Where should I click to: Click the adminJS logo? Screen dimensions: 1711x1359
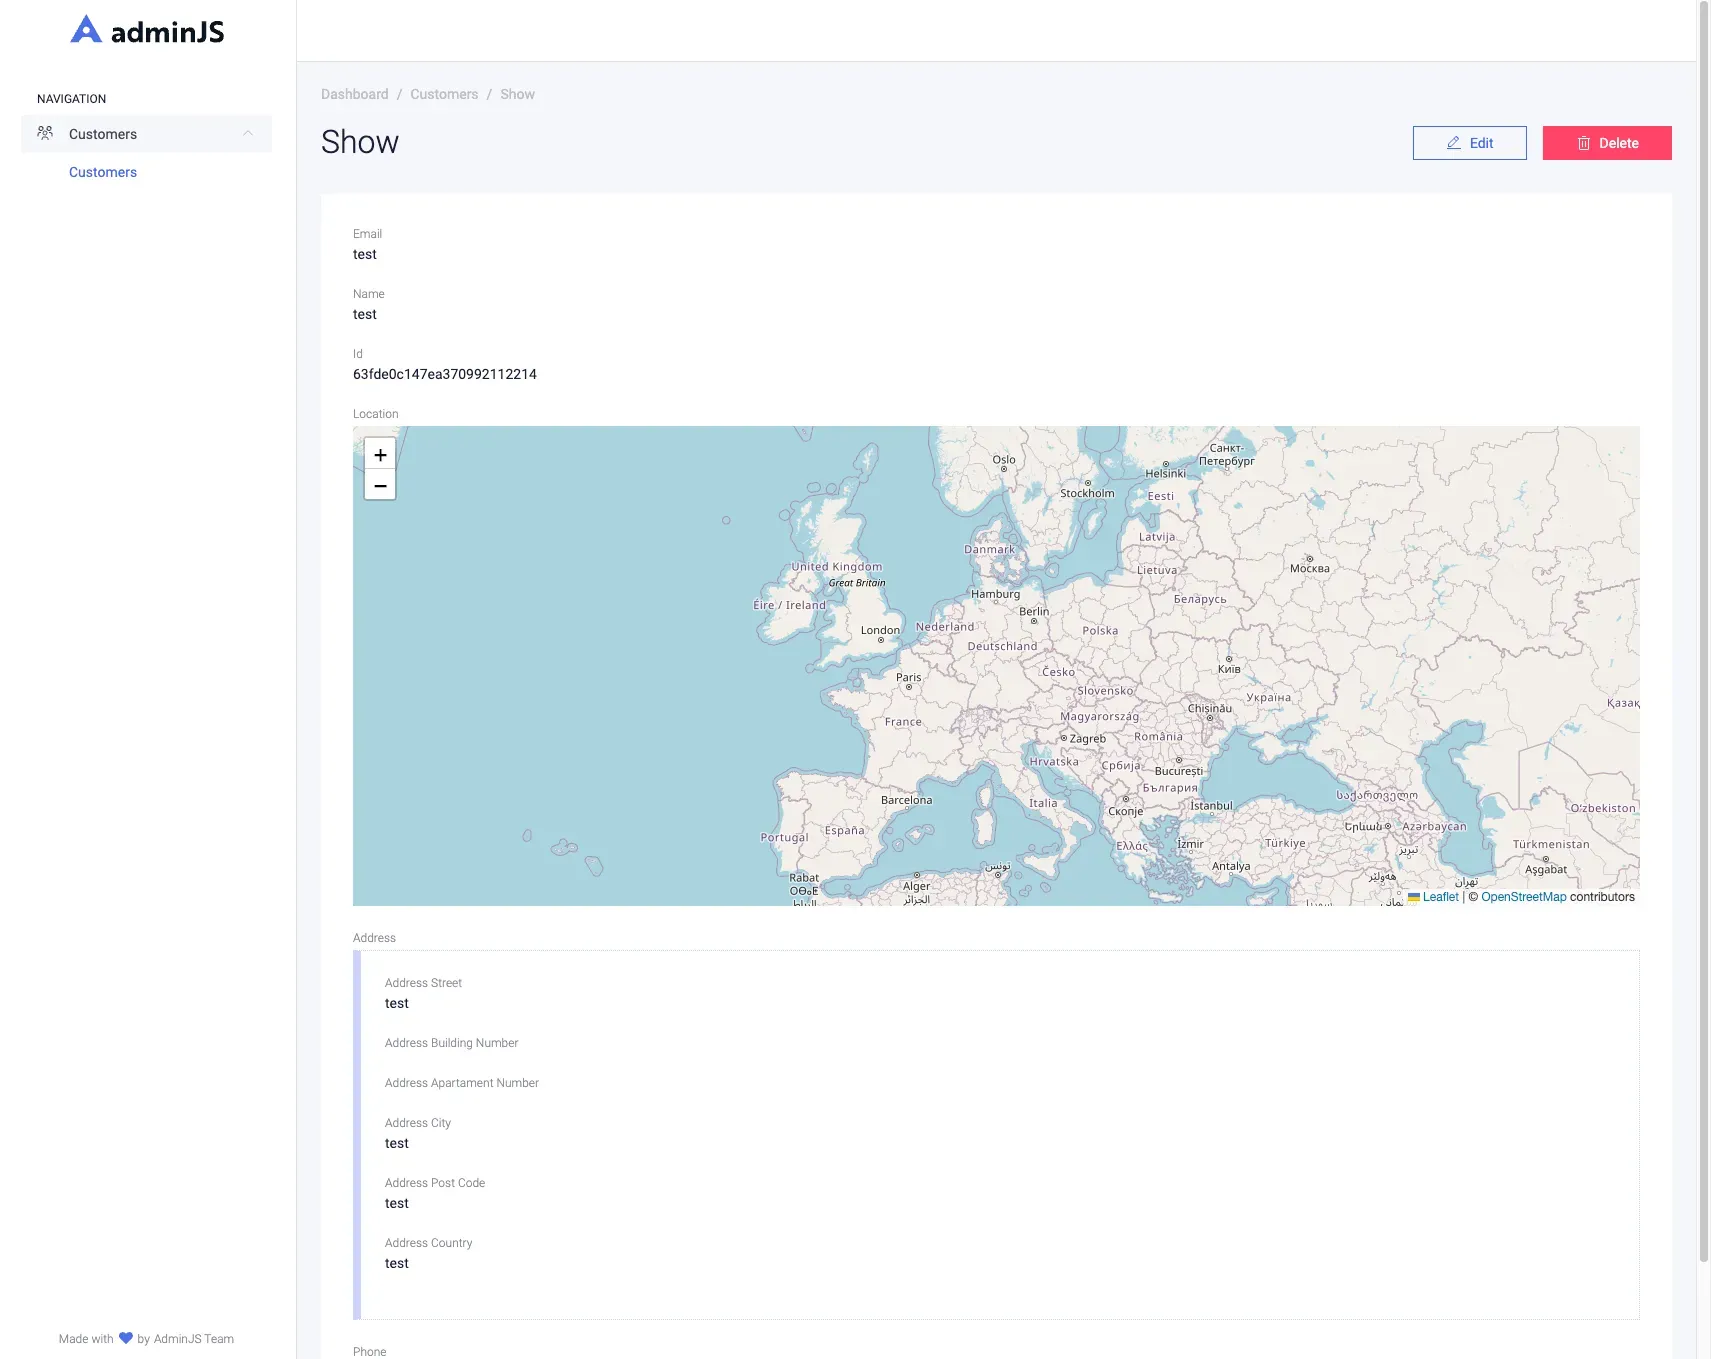pos(147,31)
